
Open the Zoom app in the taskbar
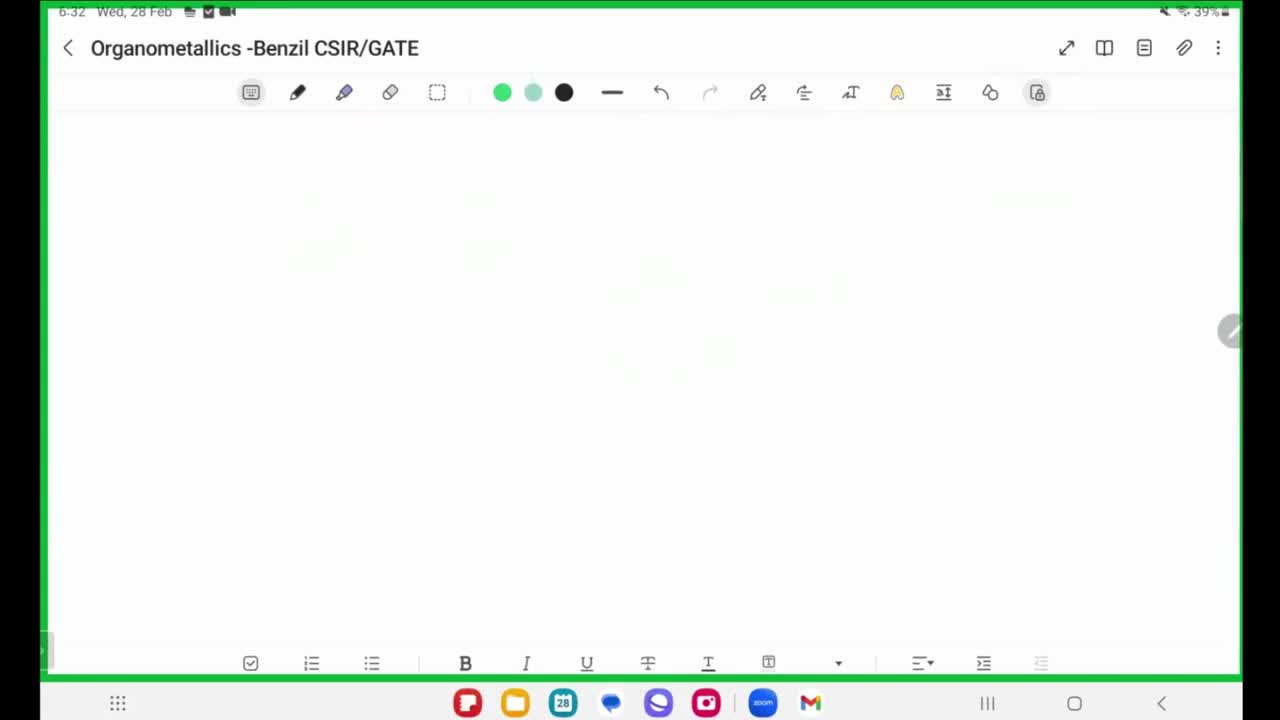click(762, 703)
